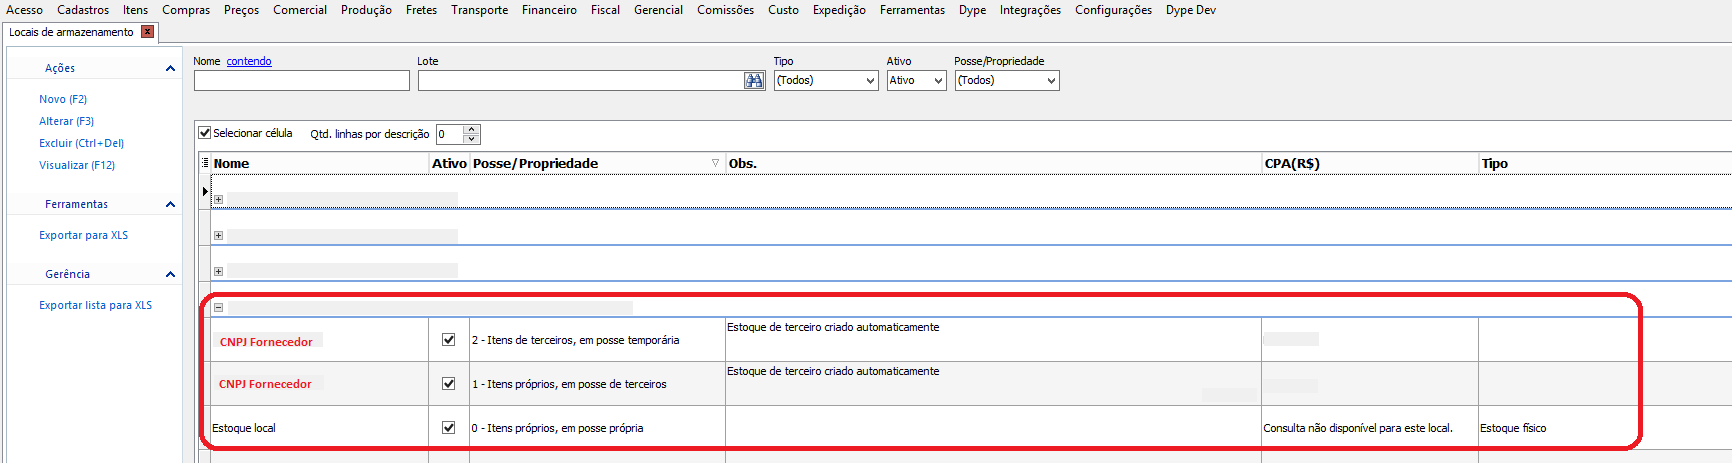Open the Ferramentas menu in menu bar

click(x=912, y=10)
